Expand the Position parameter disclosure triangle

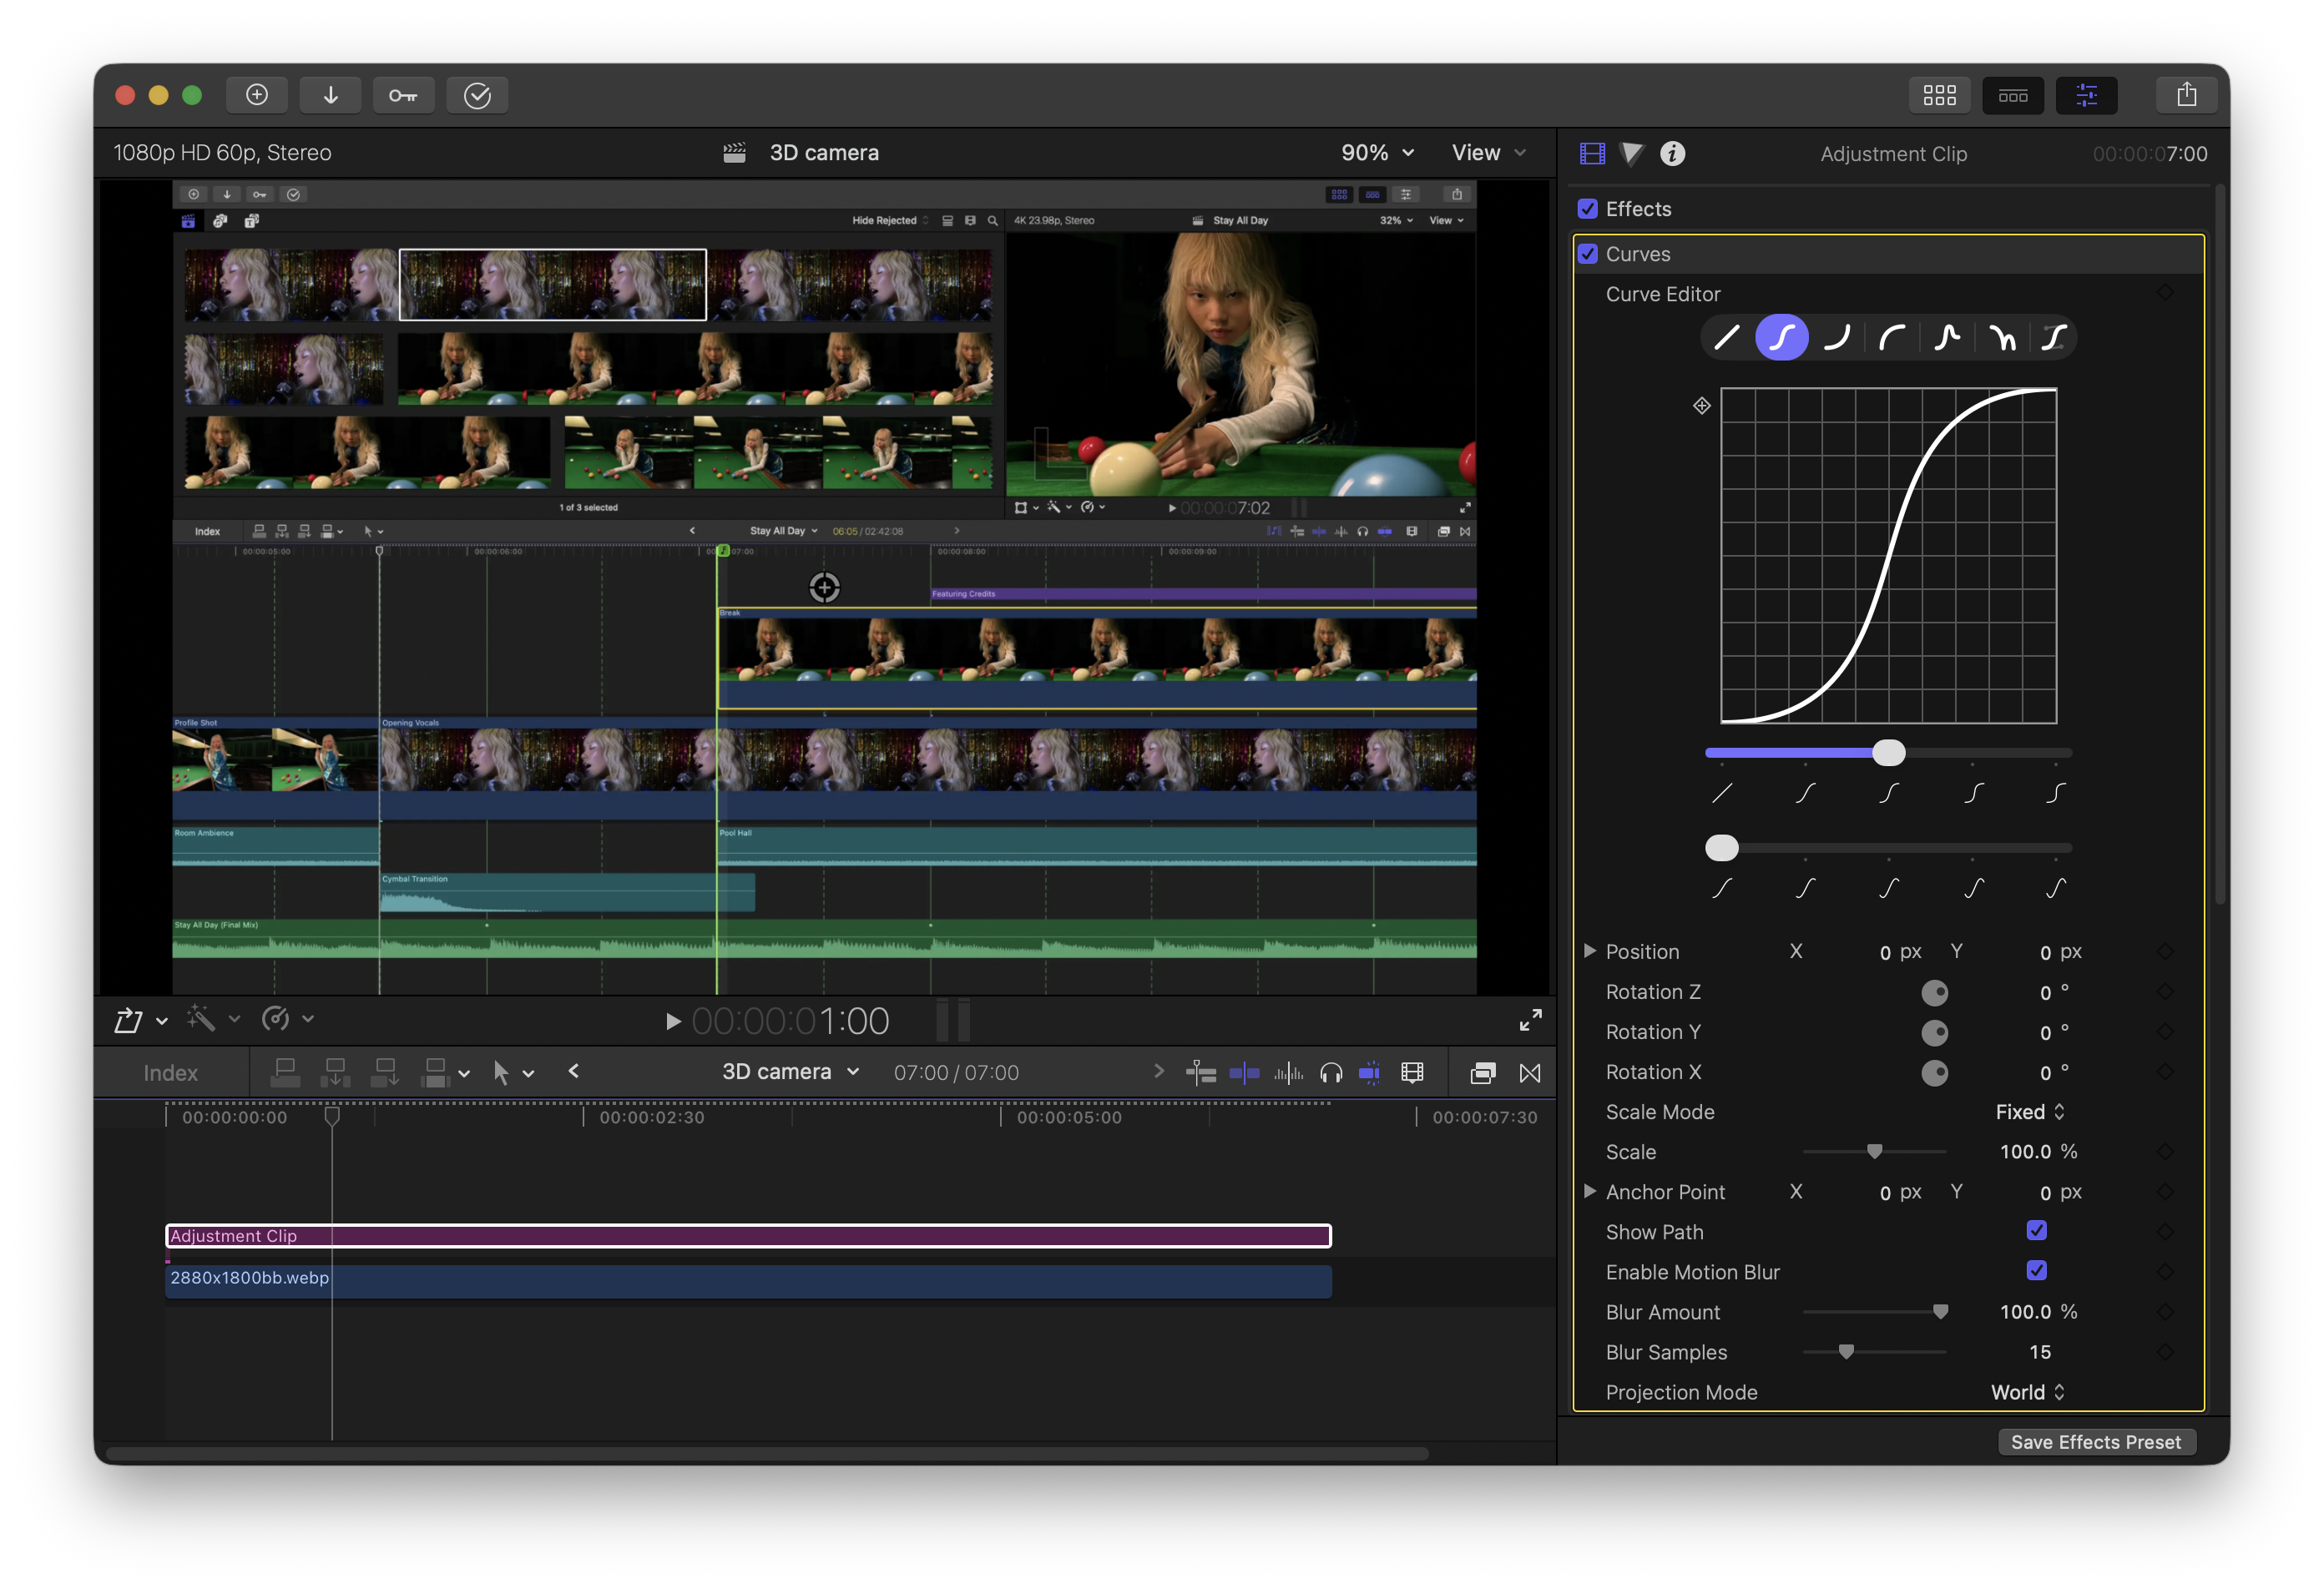point(1589,951)
